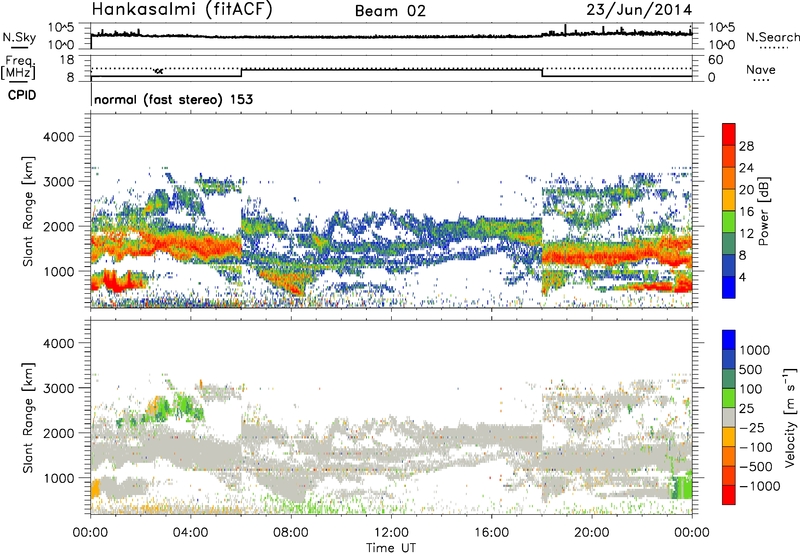Click the '12:00' time axis tick
Screen dimensions: 800x554
[391, 532]
